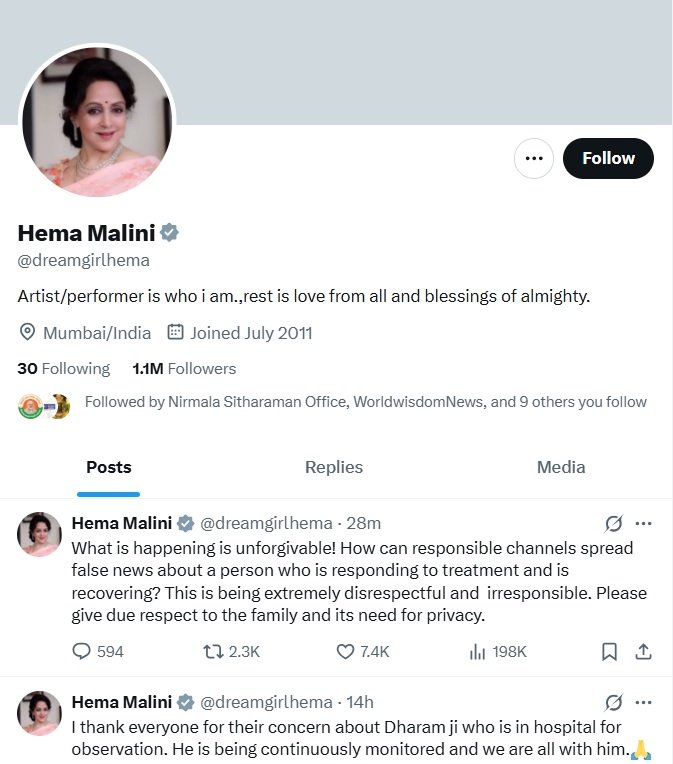View analytics showing 198K views
673x764 pixels.
pyautogui.click(x=477, y=651)
